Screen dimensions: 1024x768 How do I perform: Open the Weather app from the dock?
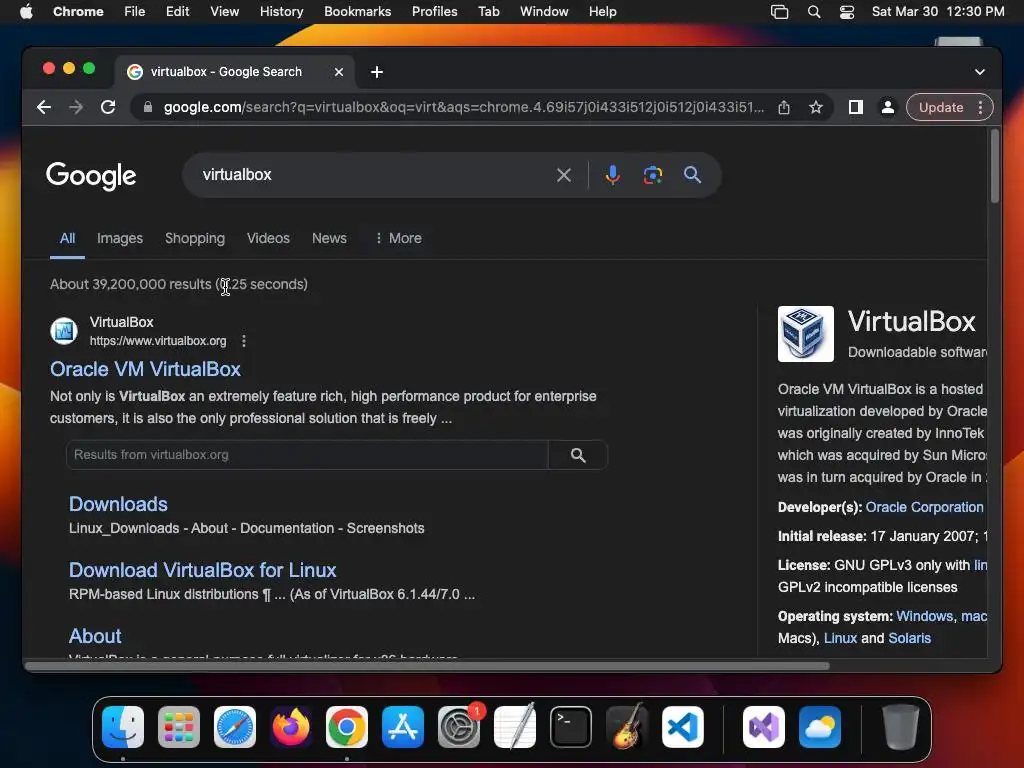tap(820, 727)
